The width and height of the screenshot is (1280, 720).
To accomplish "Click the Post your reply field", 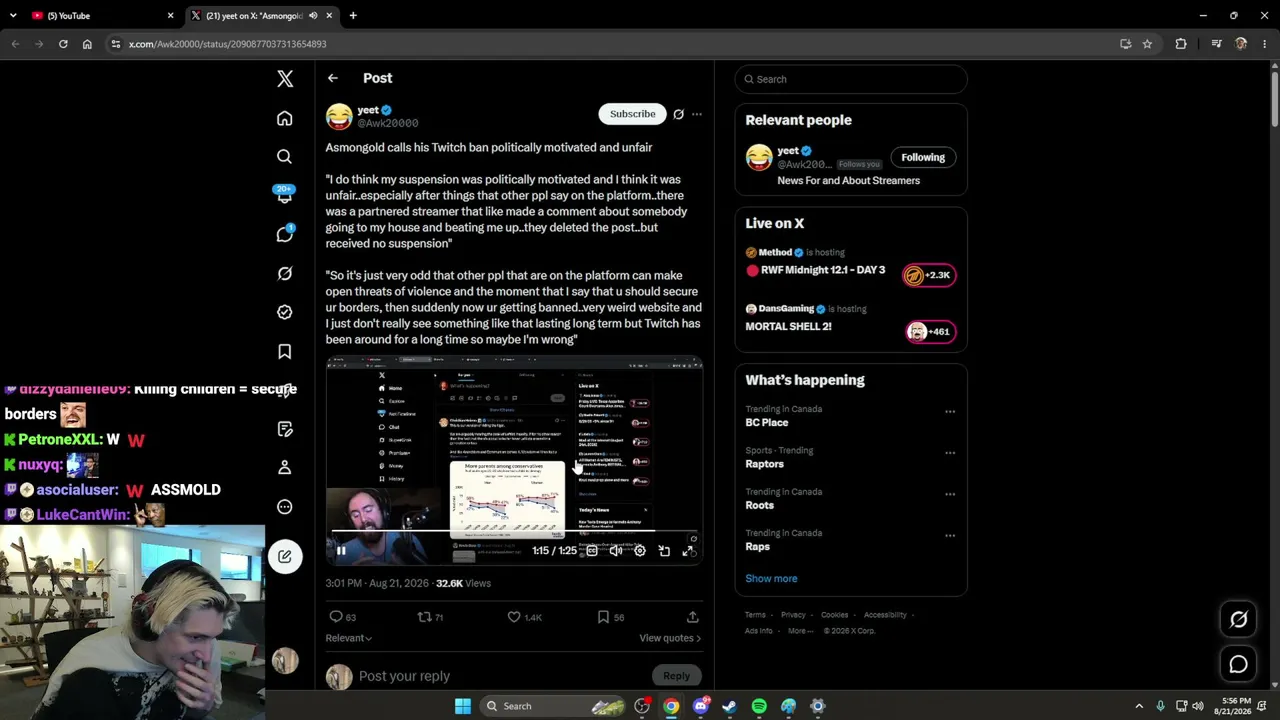I will [500, 676].
